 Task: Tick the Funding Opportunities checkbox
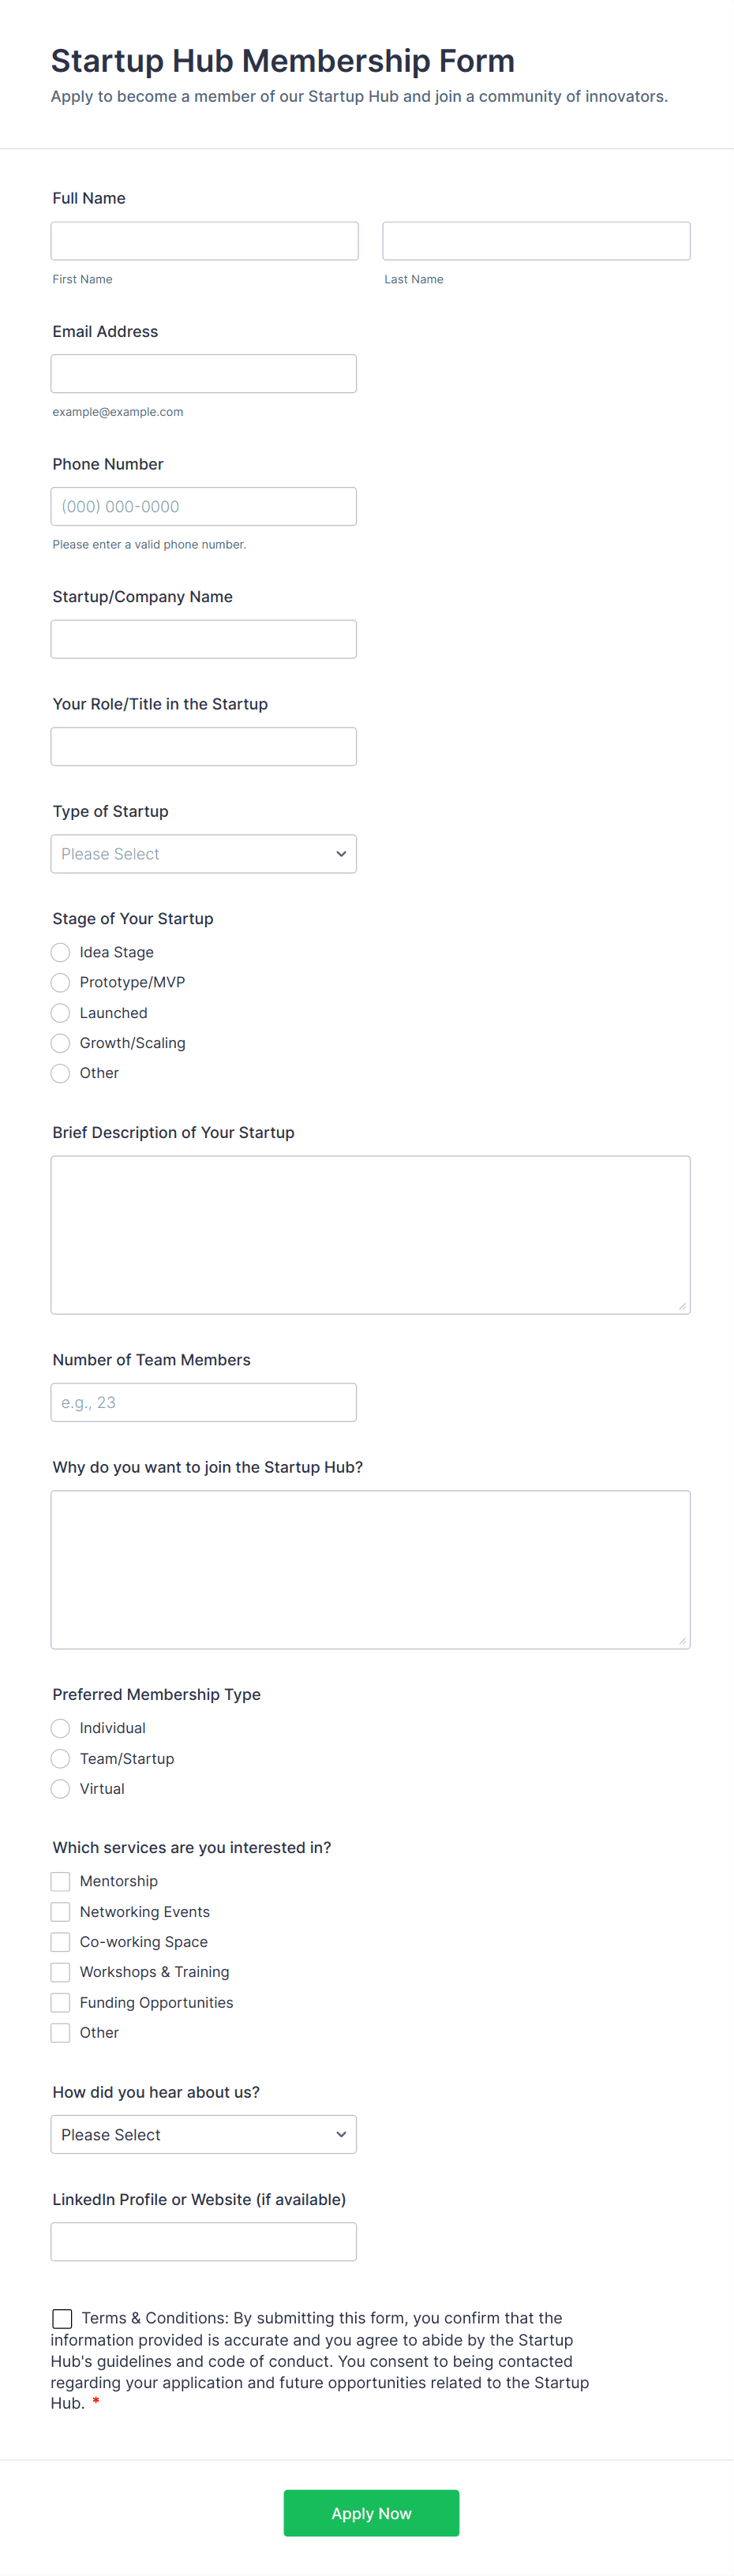click(61, 2002)
